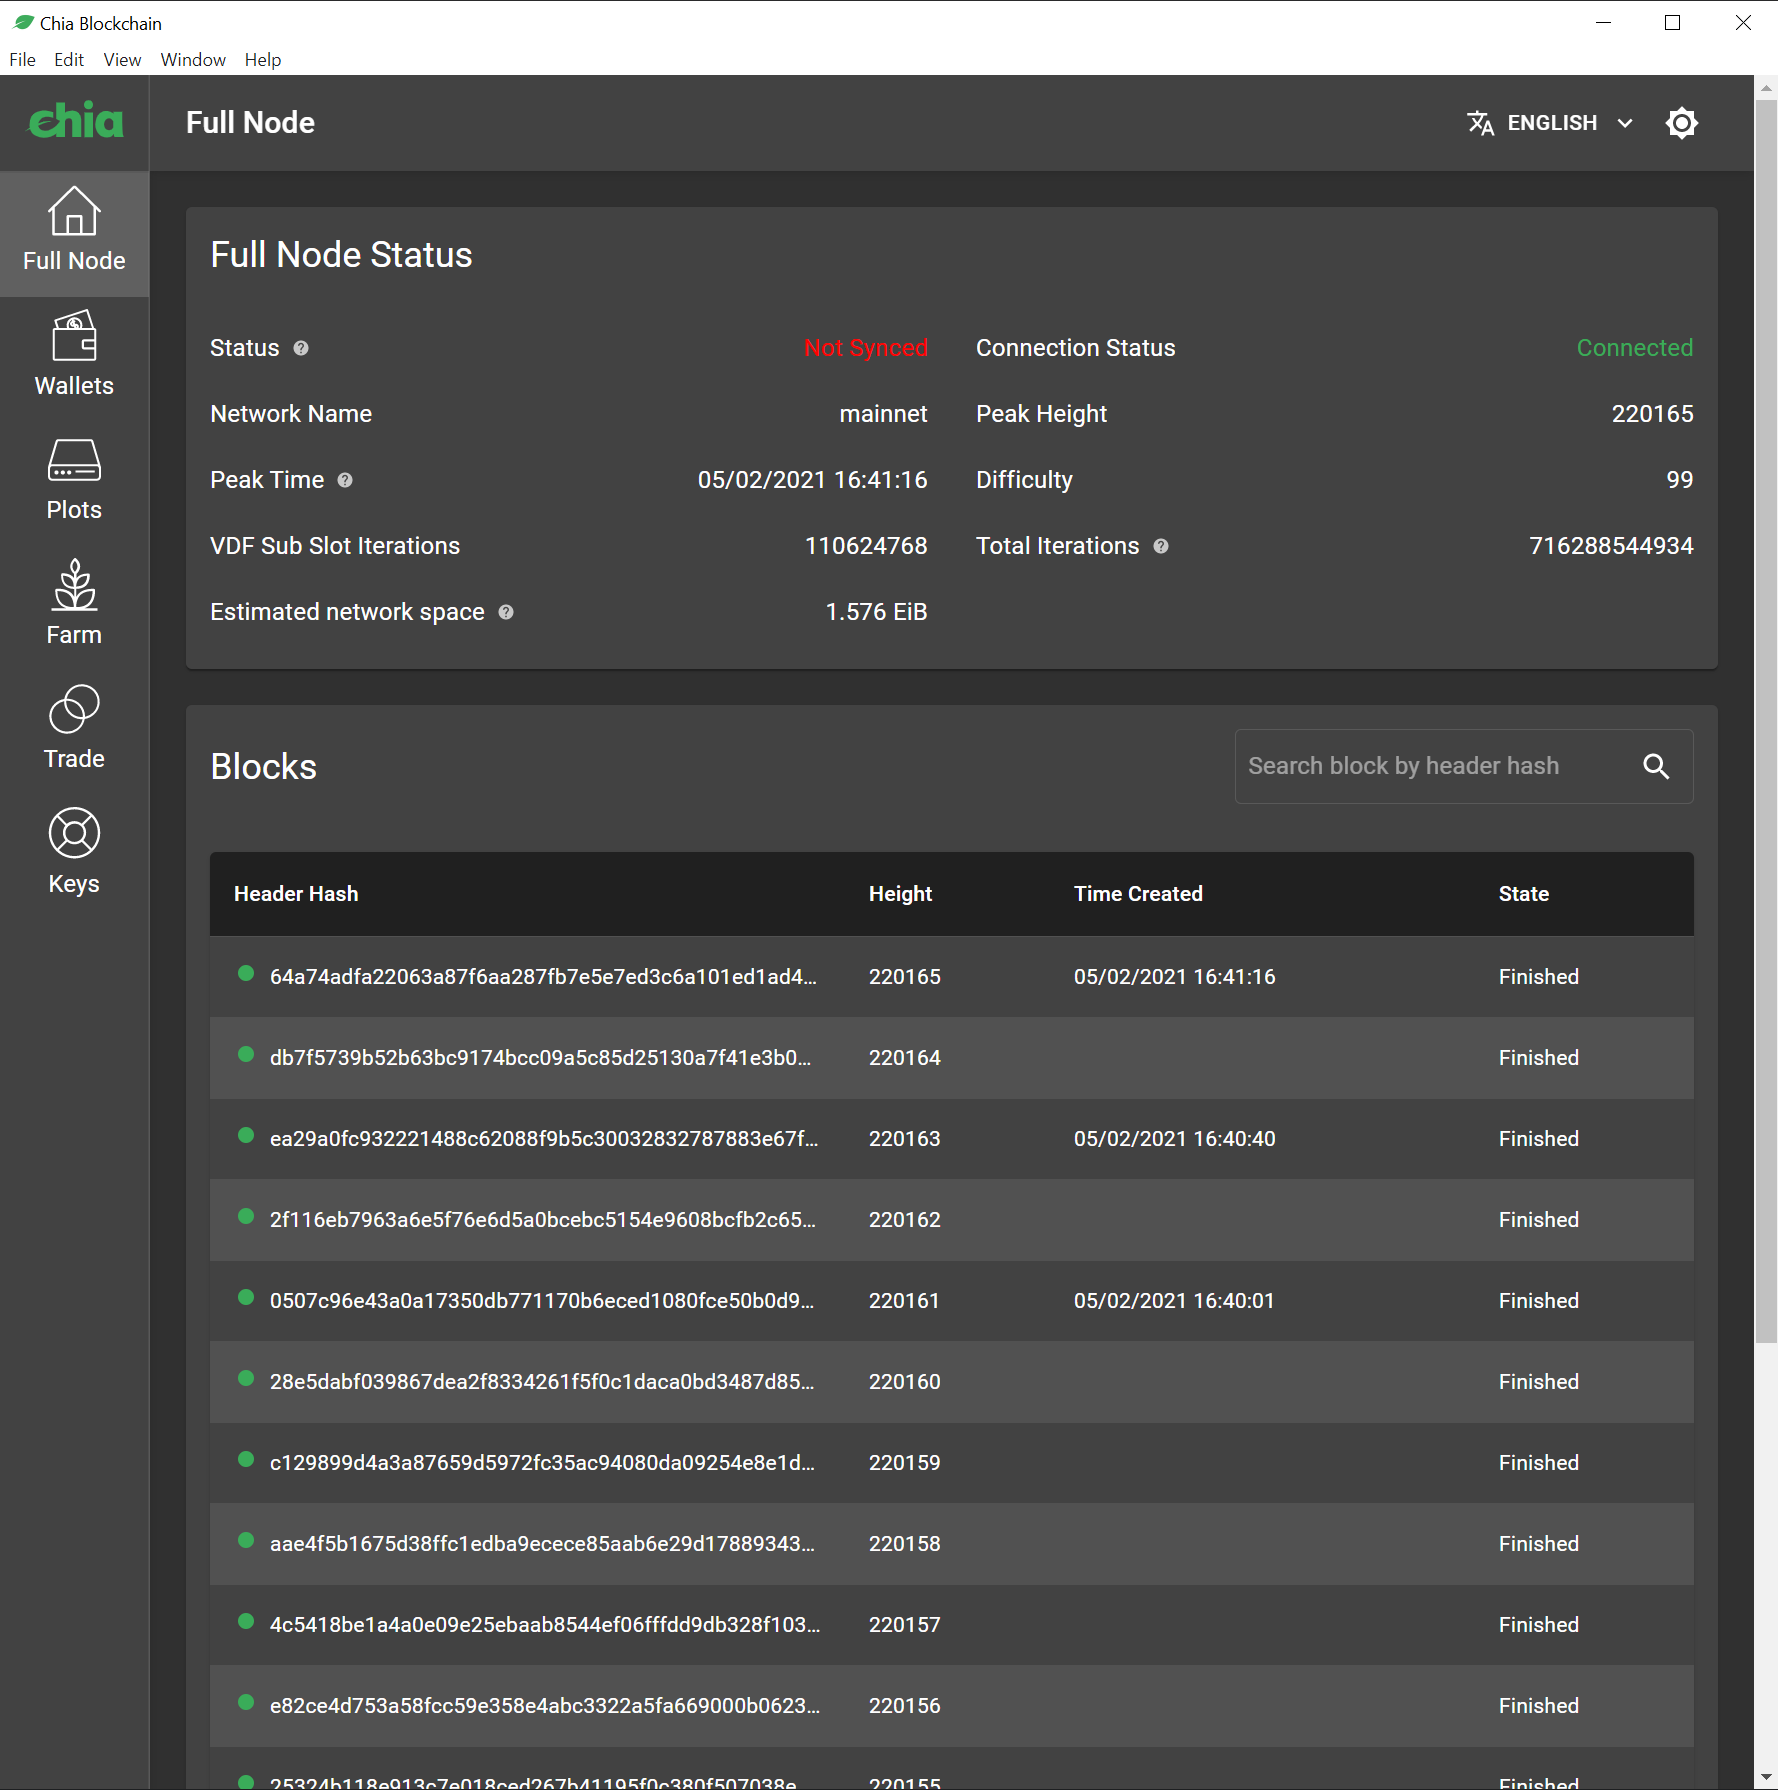Click the Connected status value

click(1635, 348)
